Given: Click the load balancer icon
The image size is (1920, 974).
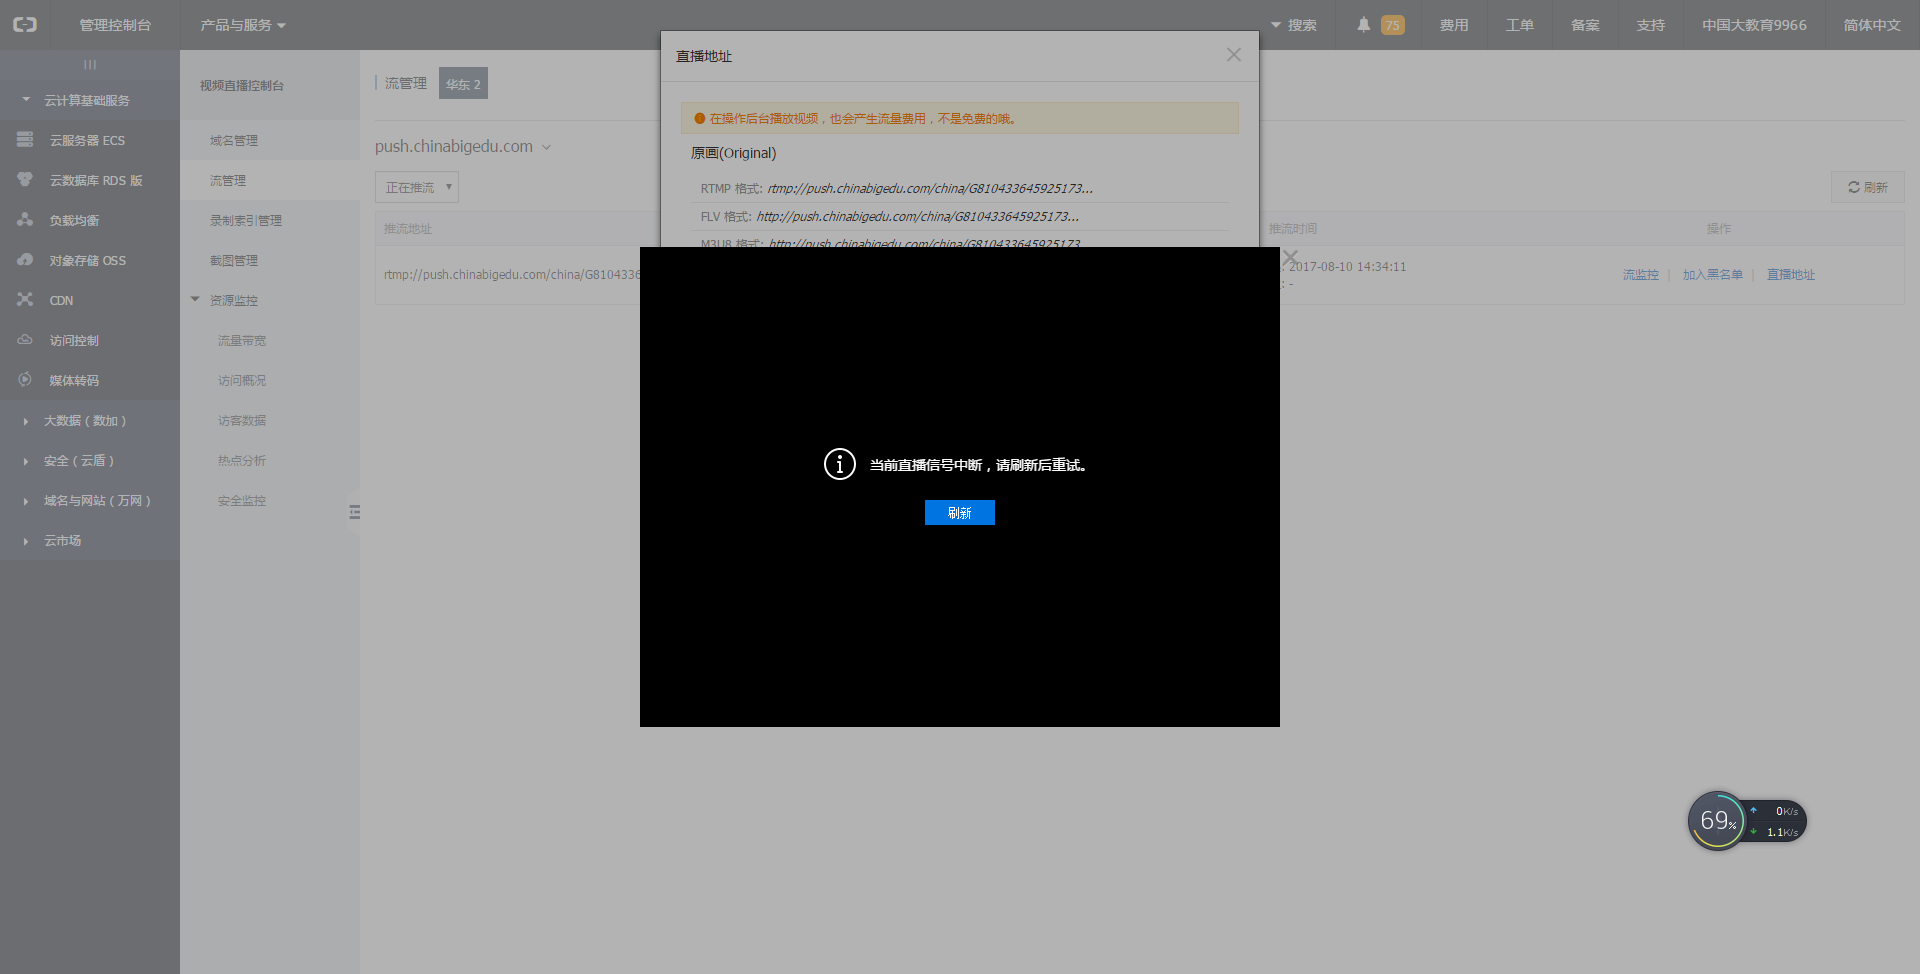Looking at the screenshot, I should (25, 220).
